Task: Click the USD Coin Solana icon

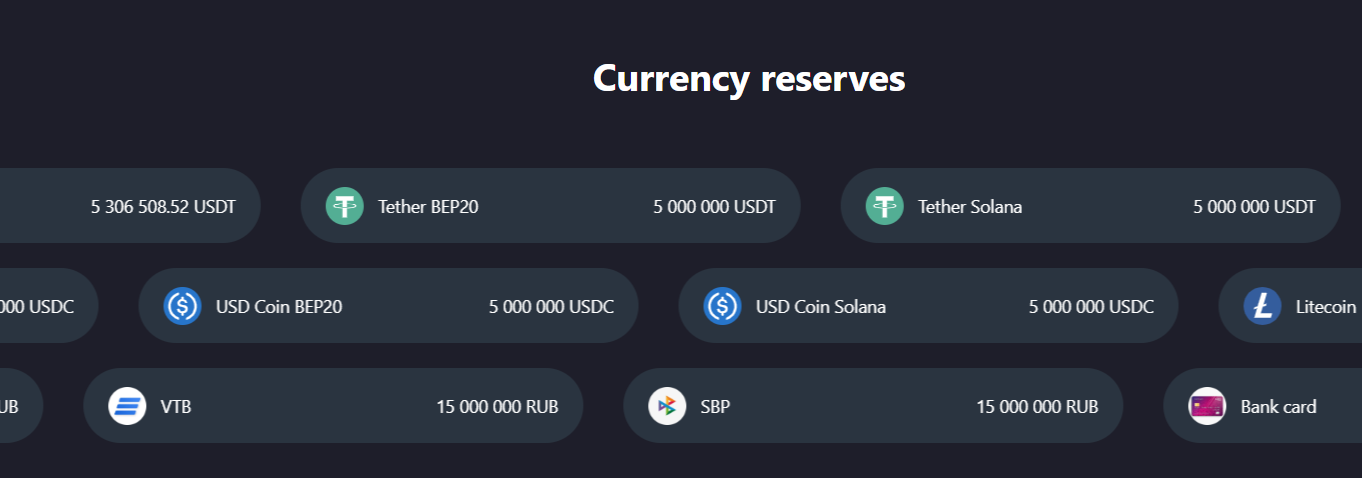Action: pyautogui.click(x=723, y=306)
